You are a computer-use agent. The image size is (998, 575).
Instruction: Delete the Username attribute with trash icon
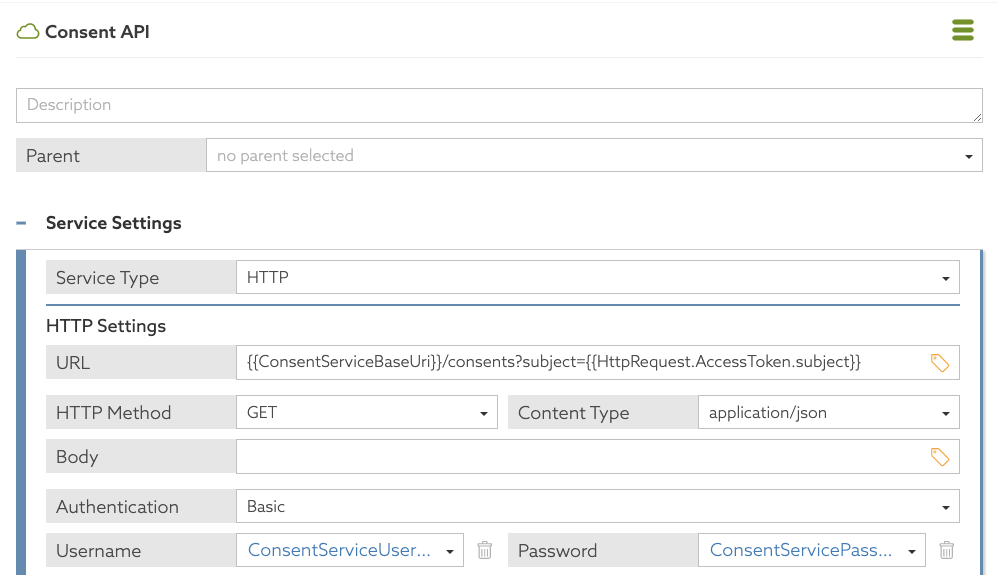(x=485, y=550)
